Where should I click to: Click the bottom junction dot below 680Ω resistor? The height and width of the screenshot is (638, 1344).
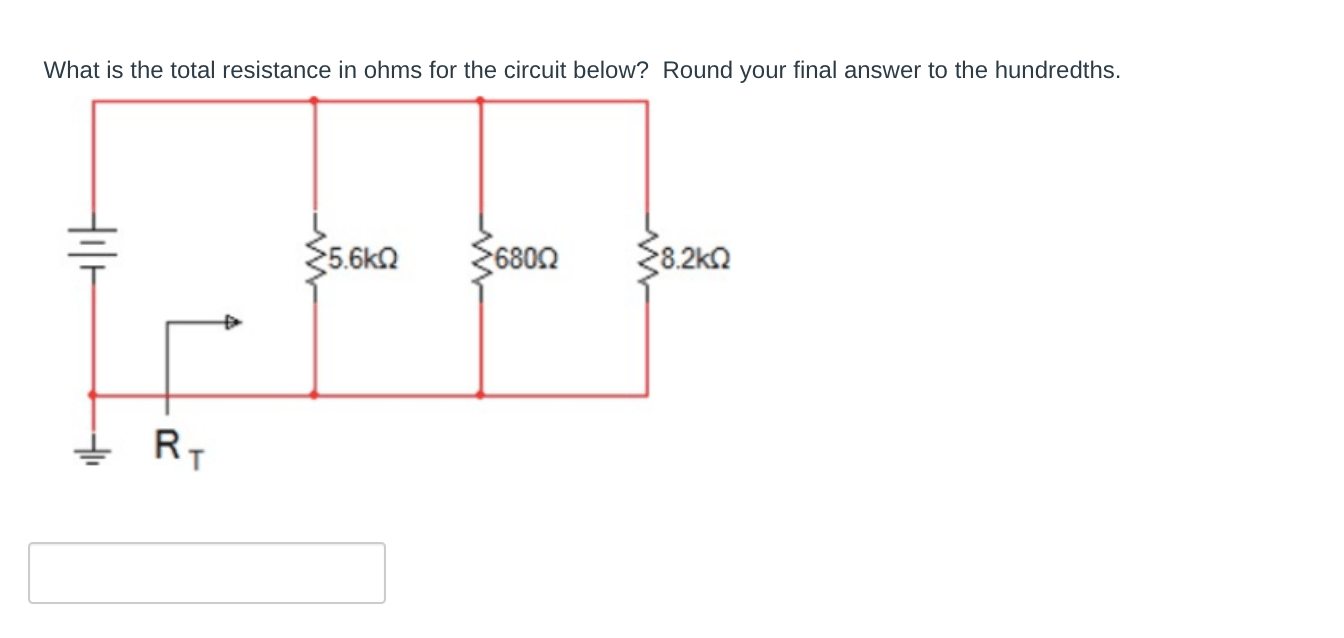point(481,395)
